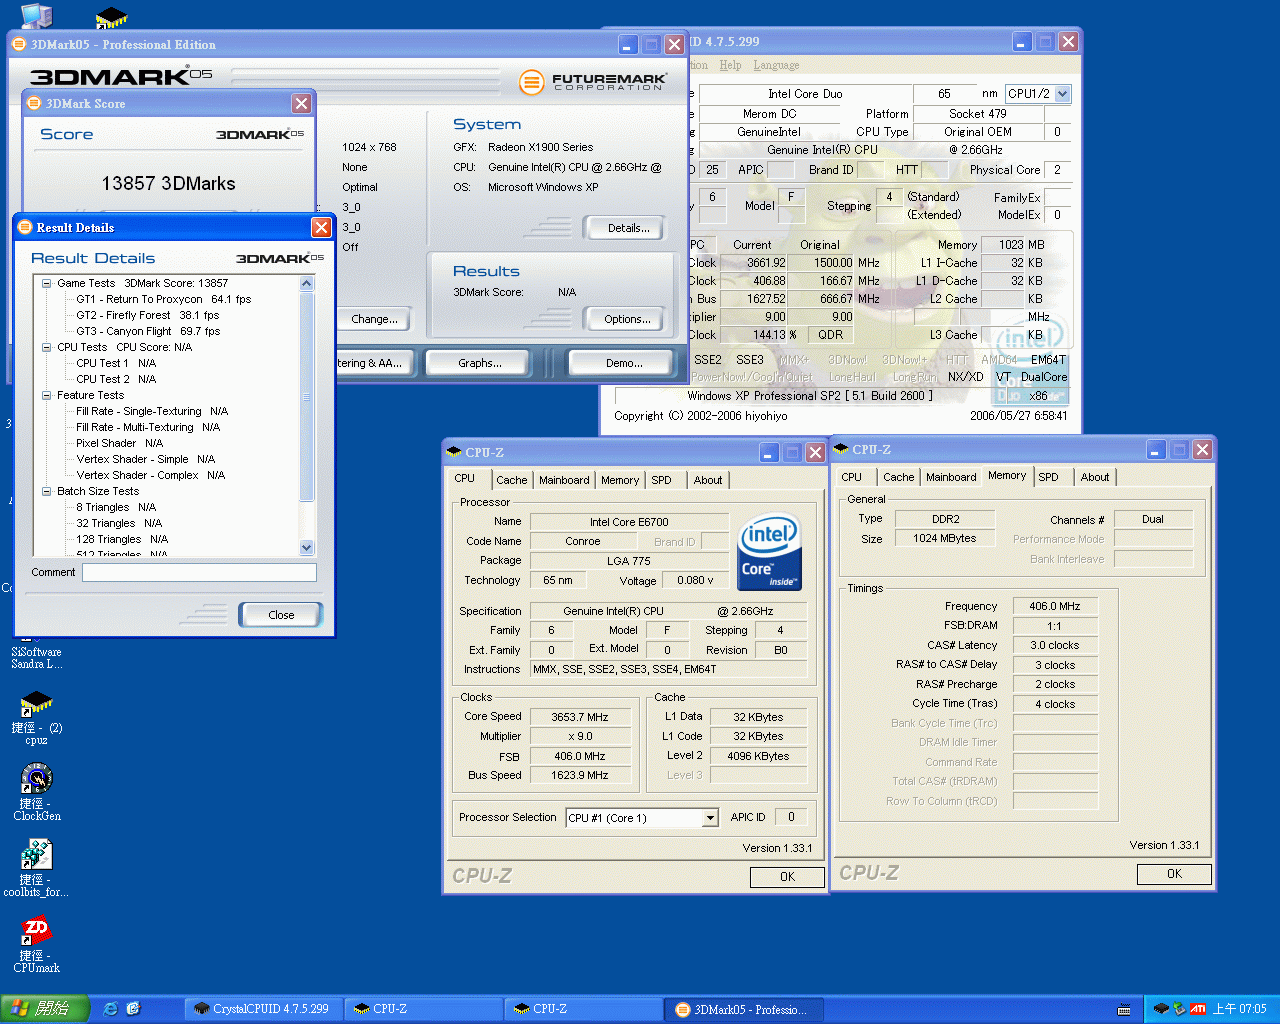Switch to Mainboard tab in left CPU-Z window
Viewport: 1280px width, 1024px height.
pyautogui.click(x=564, y=480)
